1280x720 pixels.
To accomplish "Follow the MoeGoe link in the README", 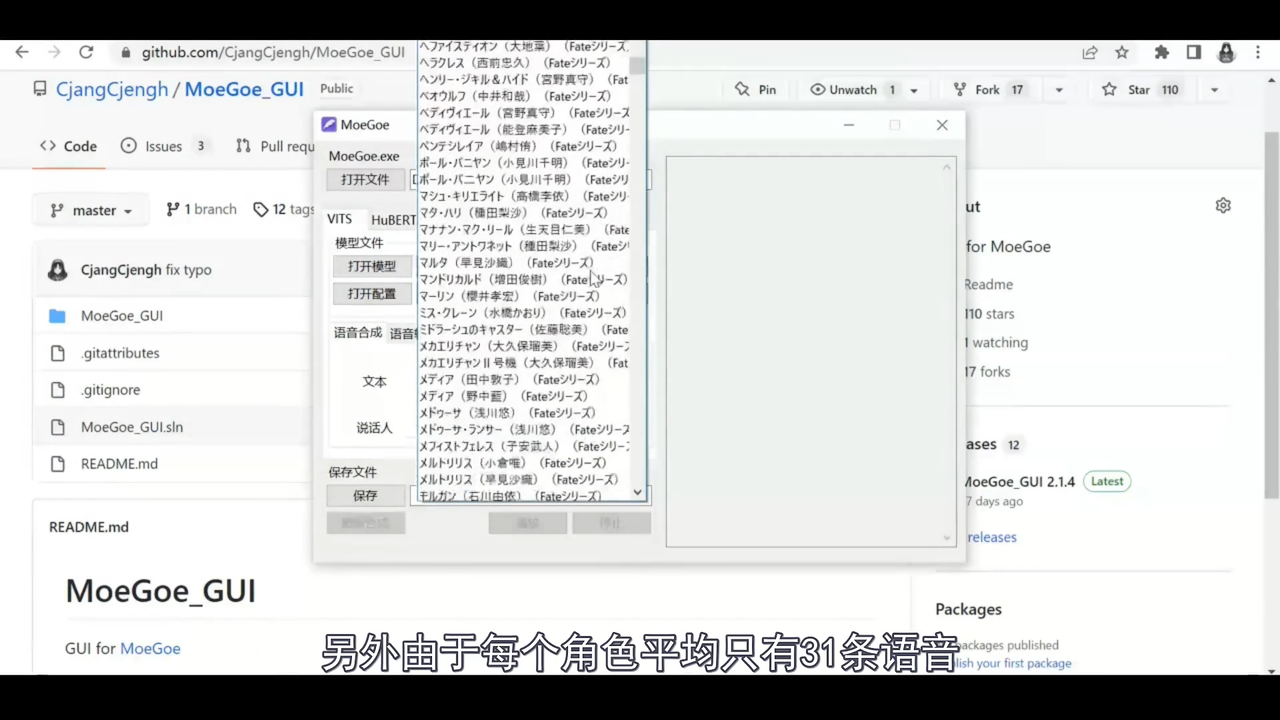I will (150, 648).
